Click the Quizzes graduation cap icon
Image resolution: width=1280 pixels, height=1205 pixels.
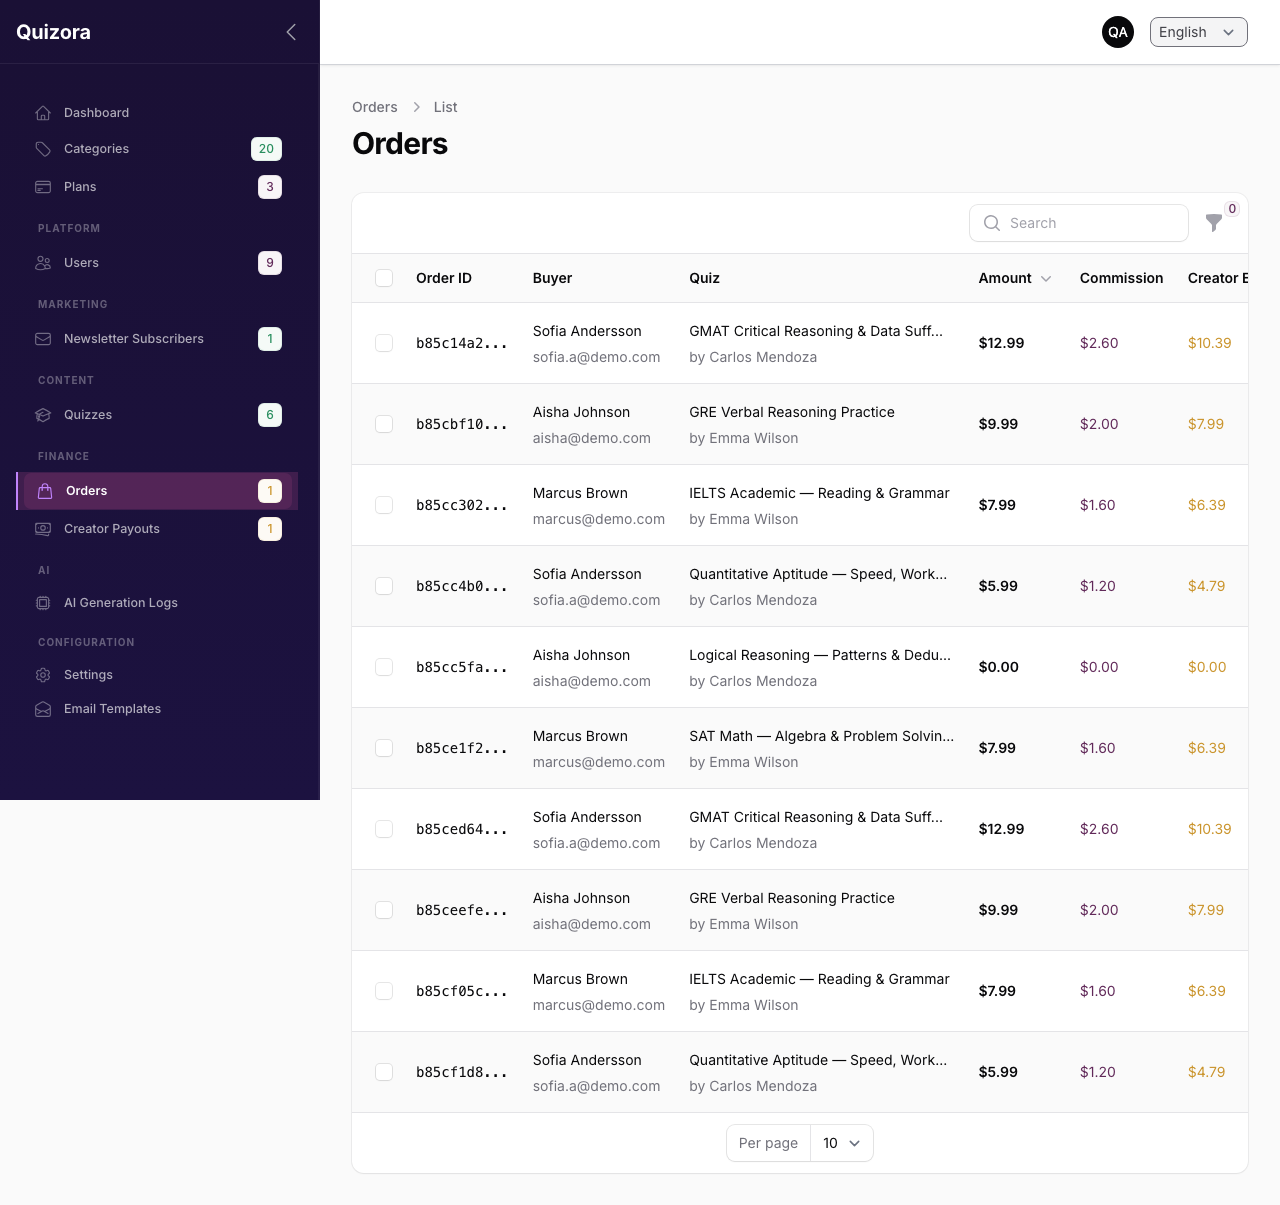point(43,415)
